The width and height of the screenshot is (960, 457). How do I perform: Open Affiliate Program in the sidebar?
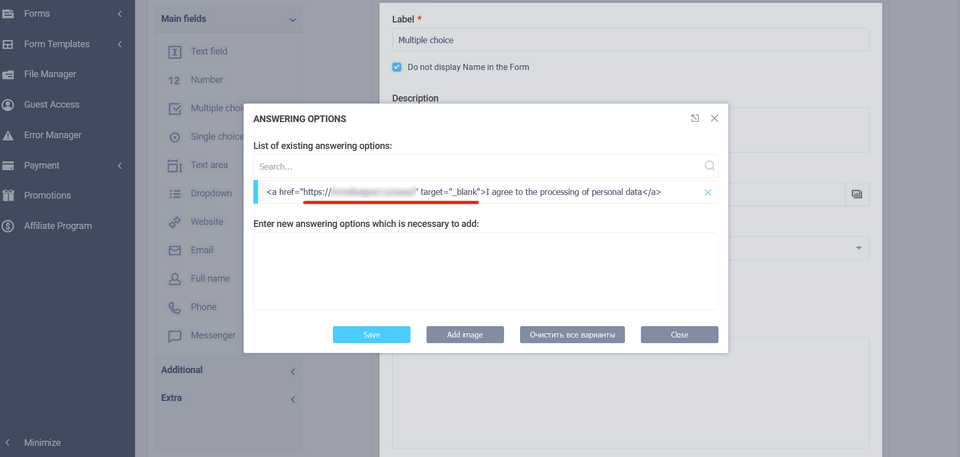point(58,226)
